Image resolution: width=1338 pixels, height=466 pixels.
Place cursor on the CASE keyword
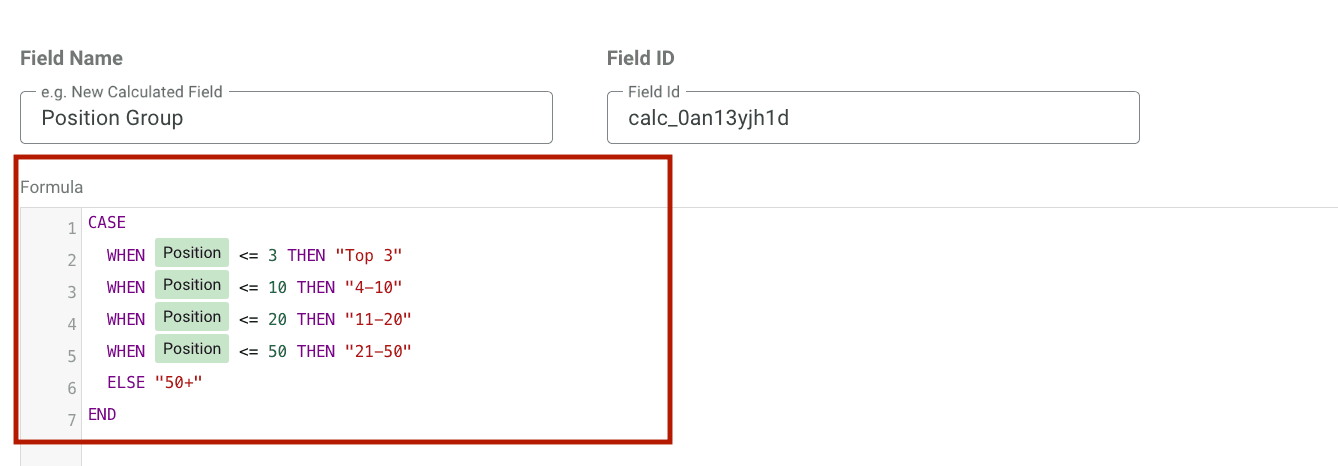107,223
